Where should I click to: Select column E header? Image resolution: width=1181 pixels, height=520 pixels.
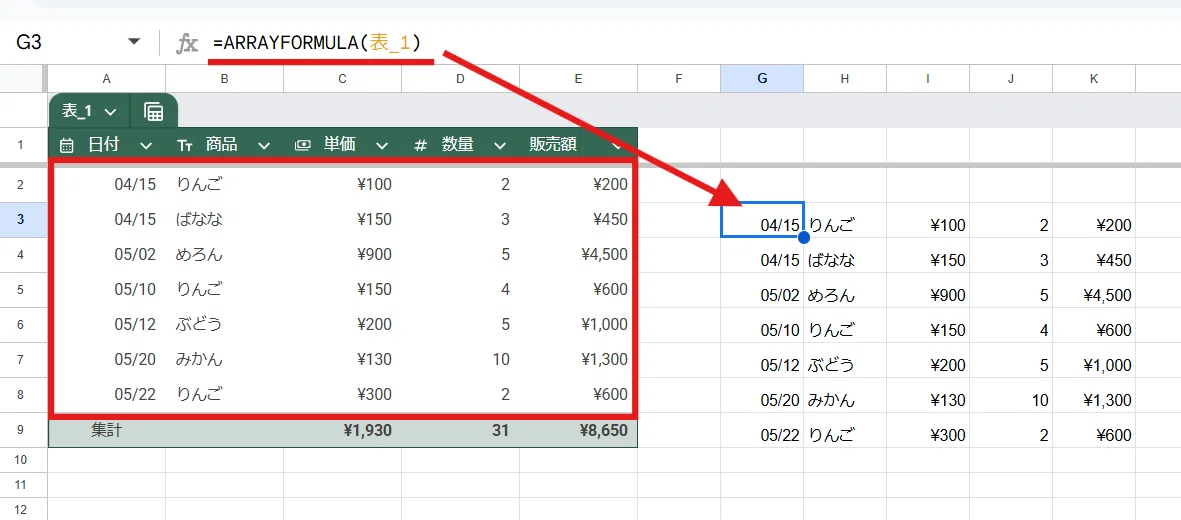tap(578, 78)
